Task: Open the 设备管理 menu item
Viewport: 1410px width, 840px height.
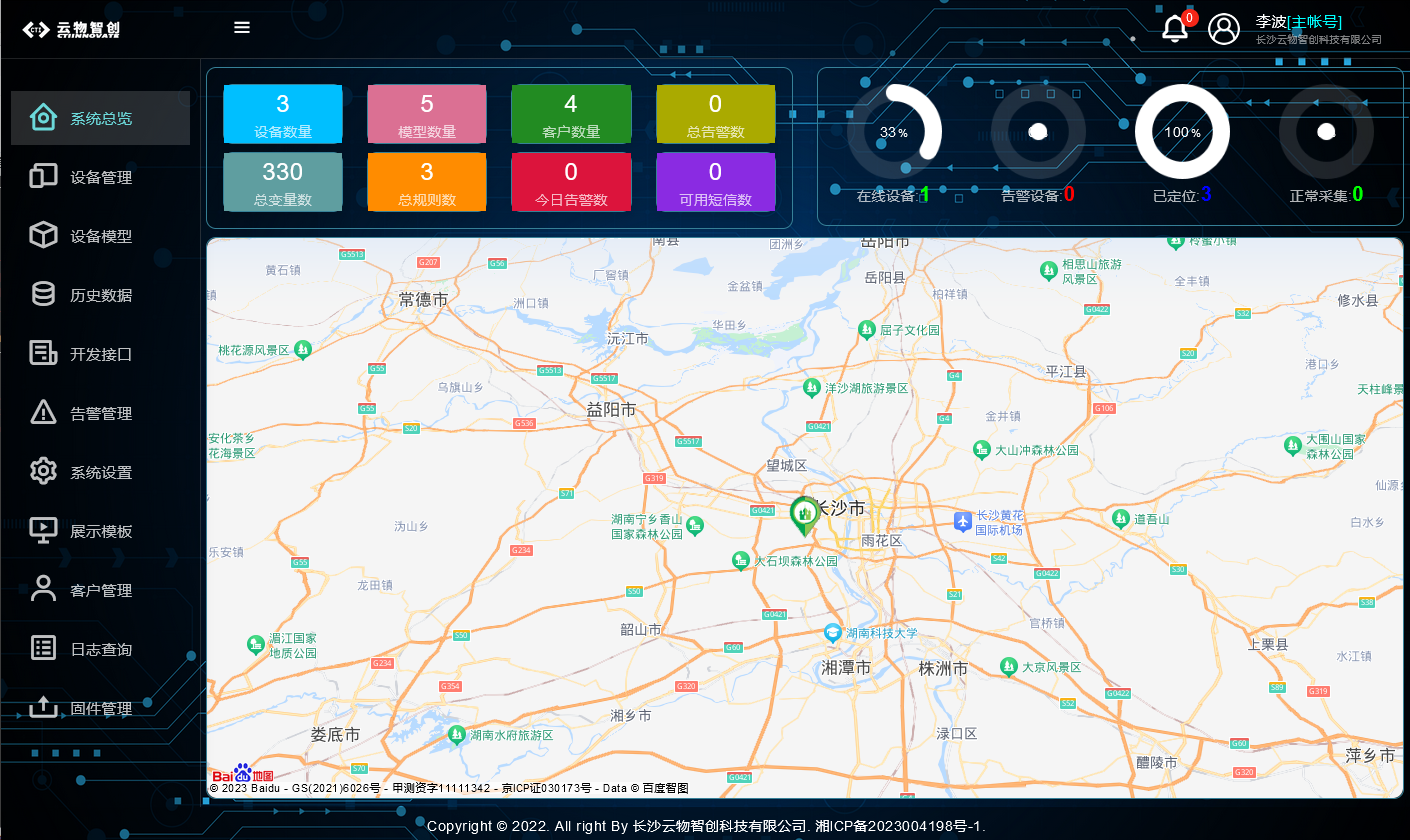Action: (x=100, y=177)
